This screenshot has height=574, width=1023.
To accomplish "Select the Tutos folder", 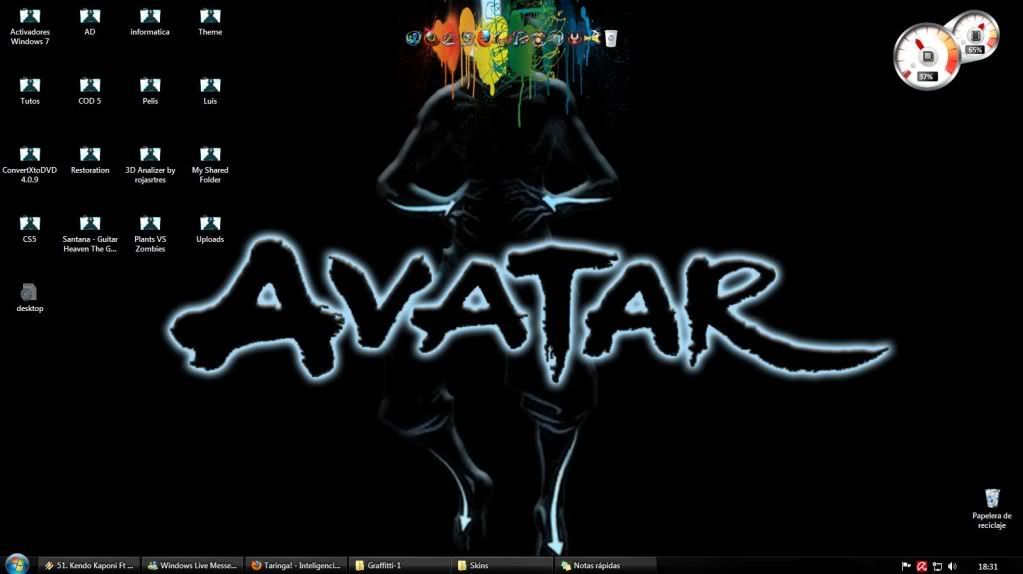I will (x=29, y=91).
